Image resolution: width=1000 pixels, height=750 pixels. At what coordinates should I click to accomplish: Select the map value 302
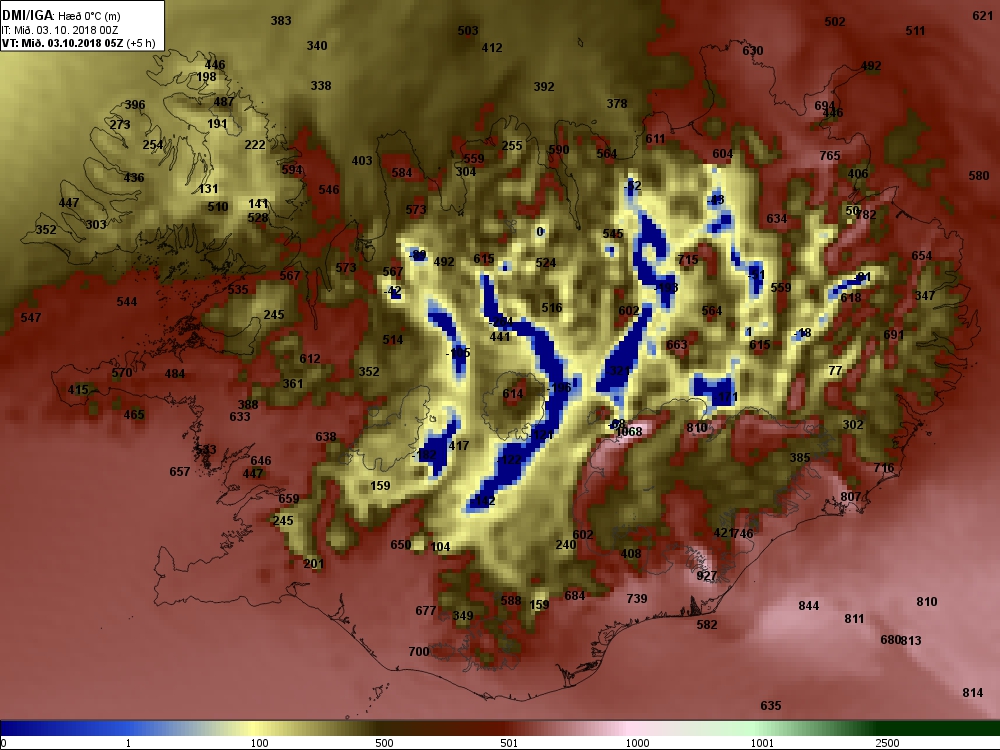(853, 425)
